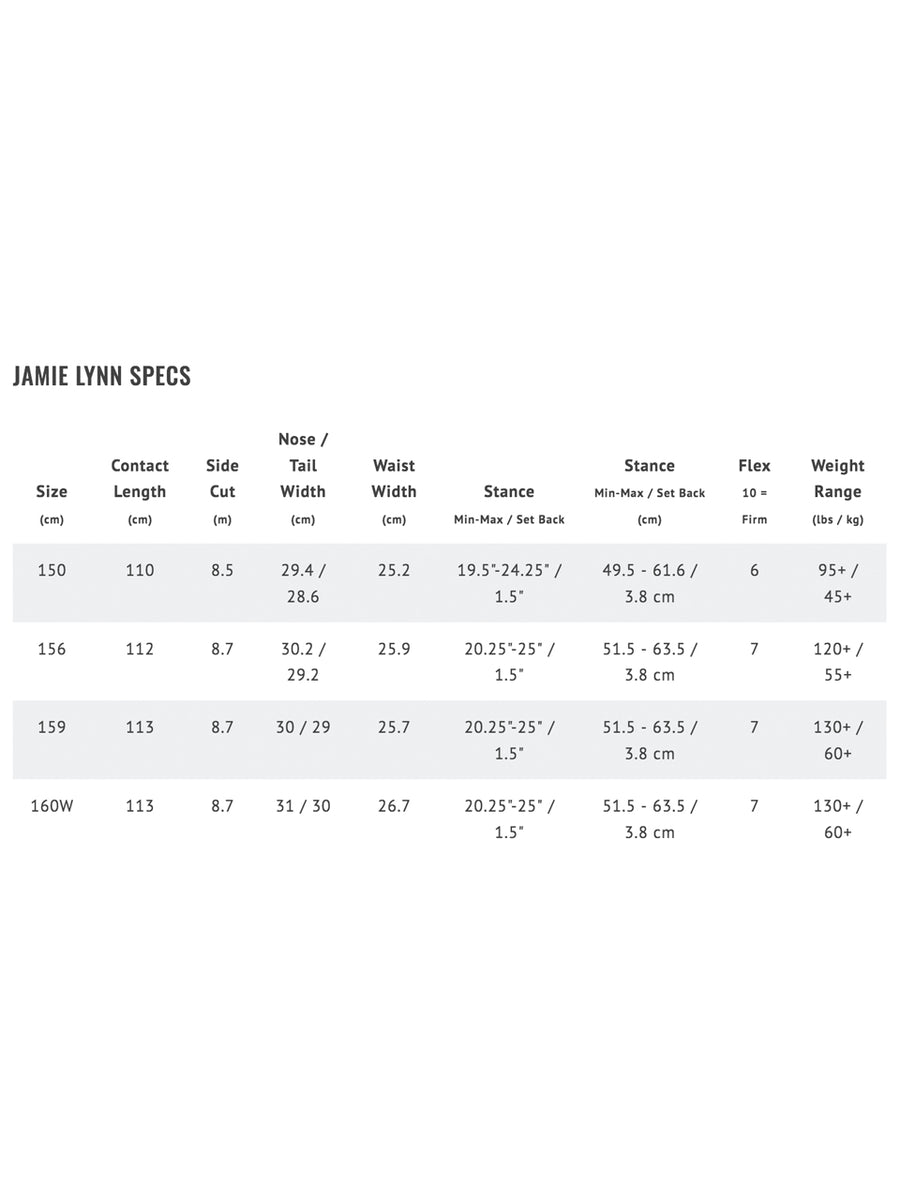
Task: Click the 25.2 waist width value
Action: pyautogui.click(x=394, y=570)
